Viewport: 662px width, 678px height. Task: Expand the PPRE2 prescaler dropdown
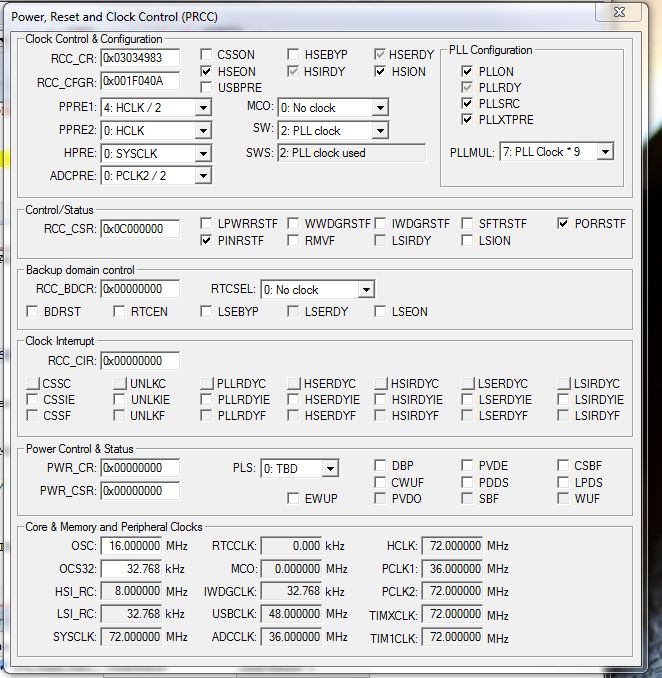[203, 131]
